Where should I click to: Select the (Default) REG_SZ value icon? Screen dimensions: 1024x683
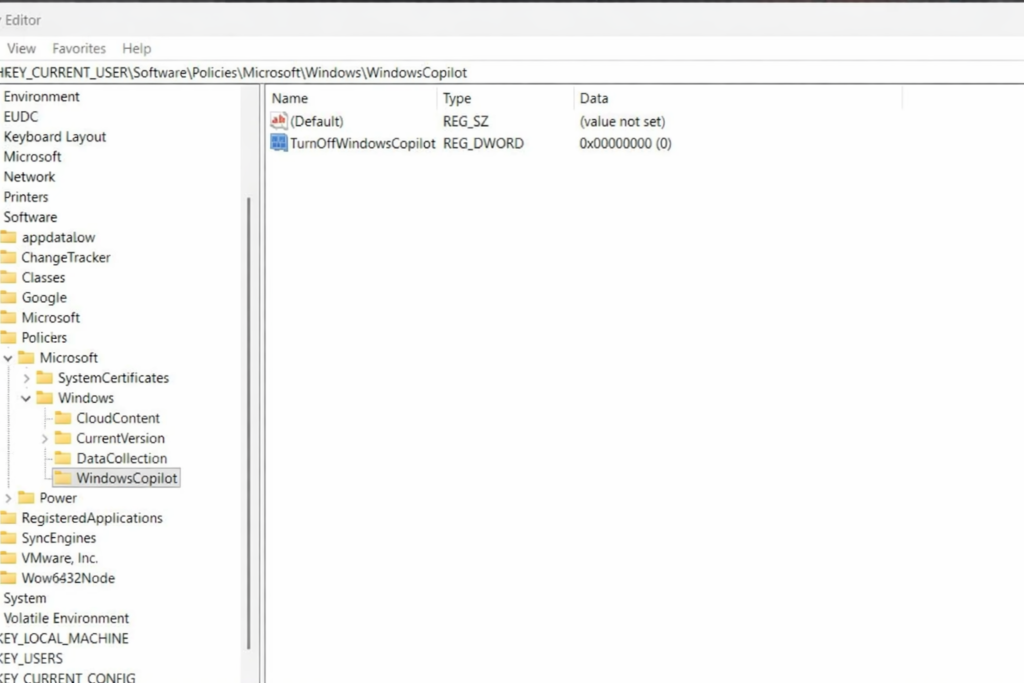pos(278,121)
